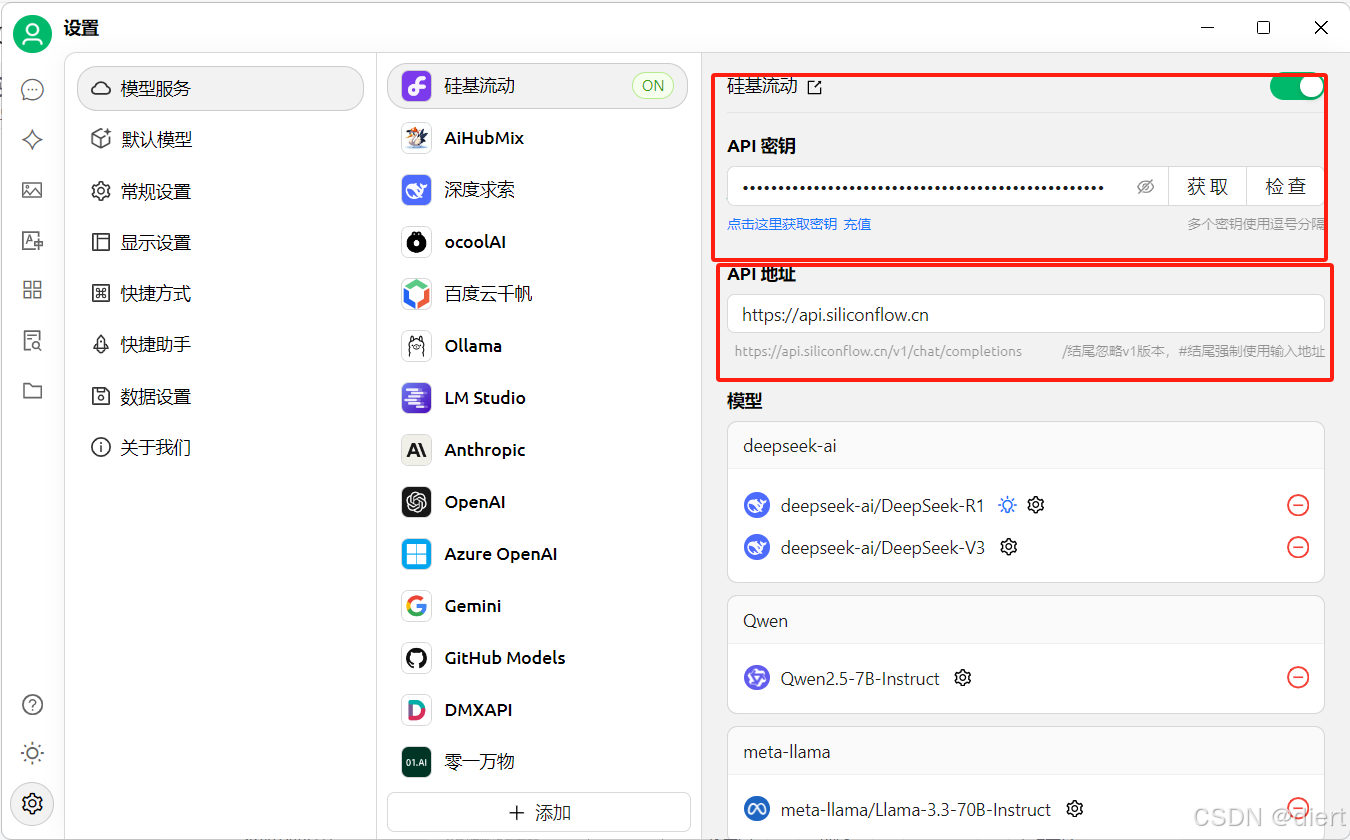Viewport: 1350px width, 840px height.
Task: Select 模型服务 settings menu
Action: tap(220, 88)
